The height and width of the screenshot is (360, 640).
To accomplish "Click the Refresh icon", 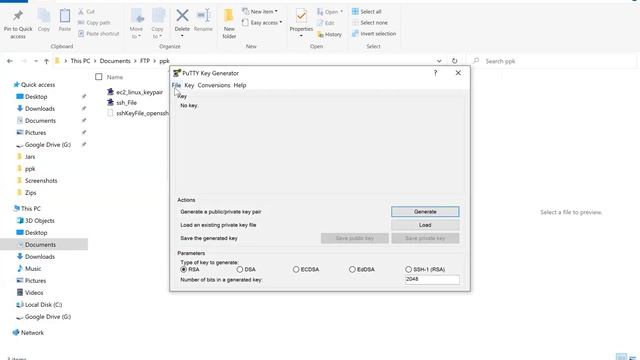I will [x=454, y=61].
